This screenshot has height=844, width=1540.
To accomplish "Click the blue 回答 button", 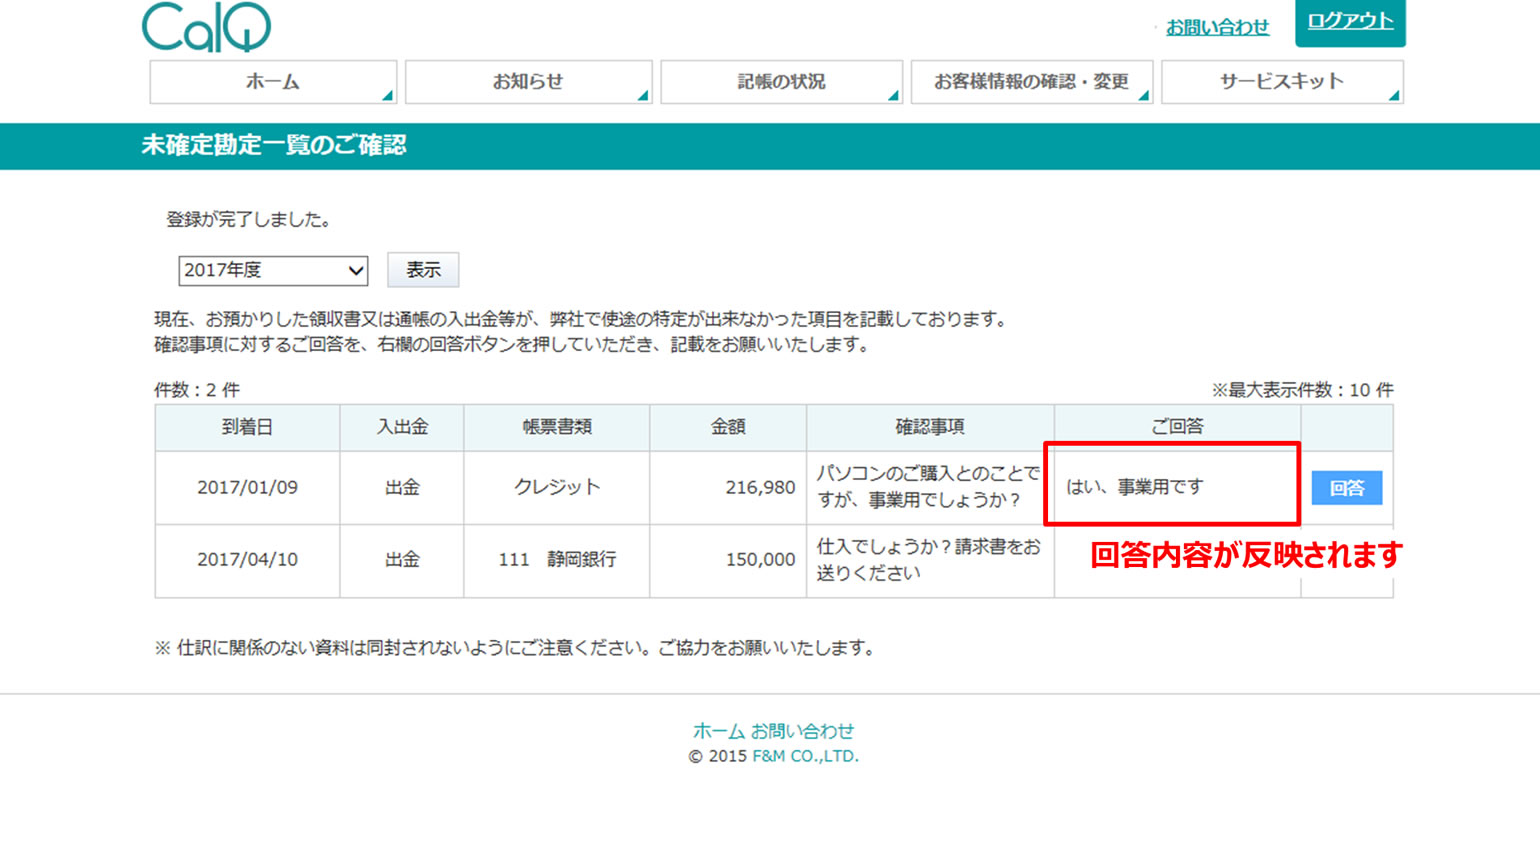I will (x=1346, y=488).
